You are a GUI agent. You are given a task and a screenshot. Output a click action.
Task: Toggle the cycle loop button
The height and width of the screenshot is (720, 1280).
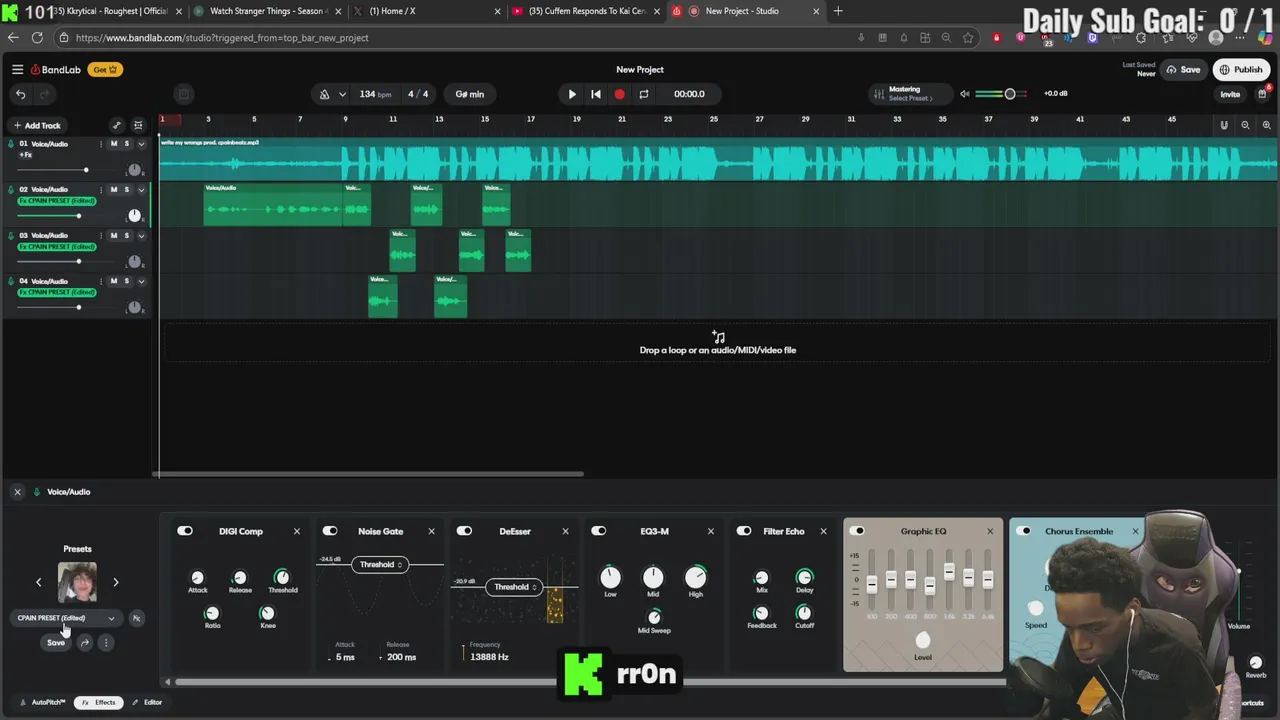[644, 94]
